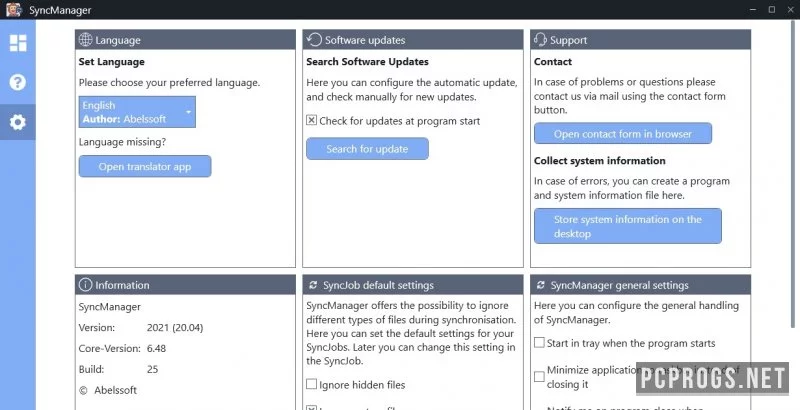Click the Software updates panel title
Screen dimensions: 800x410
pos(365,40)
